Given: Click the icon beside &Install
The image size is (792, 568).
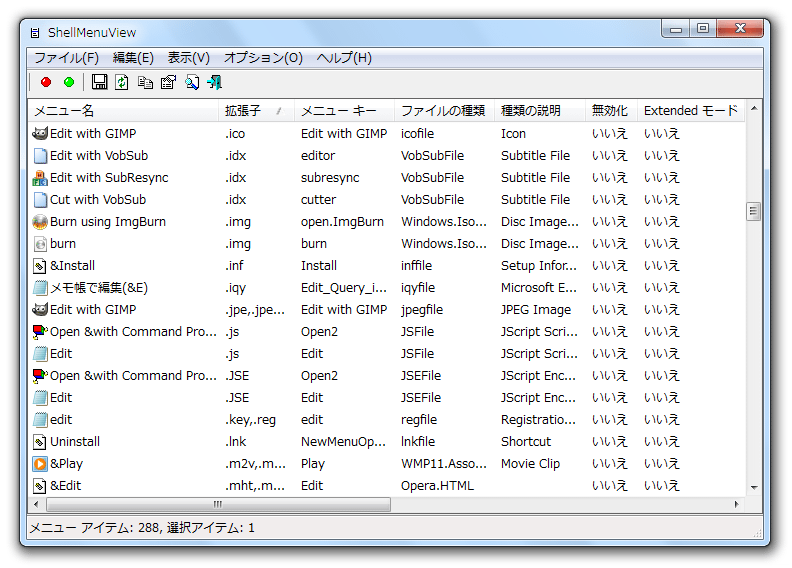Looking at the screenshot, I should [x=40, y=266].
